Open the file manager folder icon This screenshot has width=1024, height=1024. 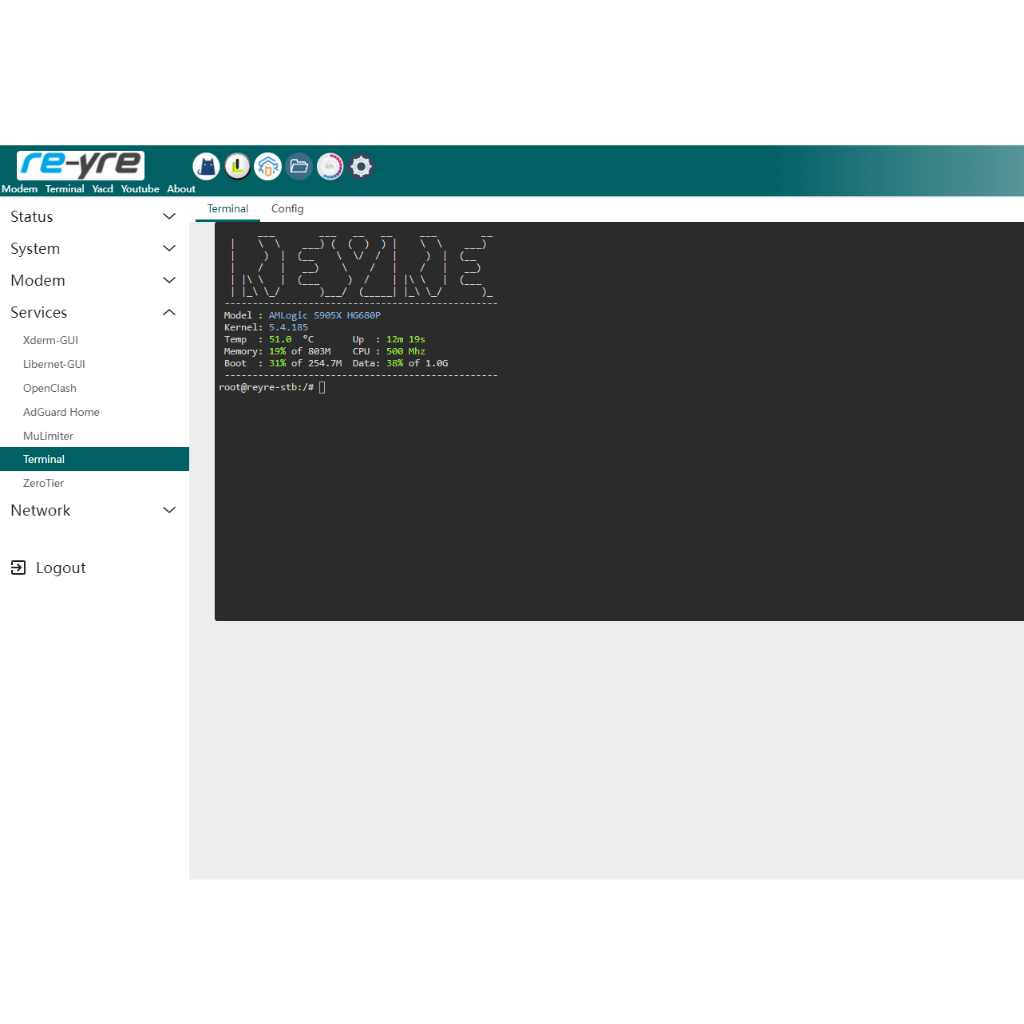[299, 167]
